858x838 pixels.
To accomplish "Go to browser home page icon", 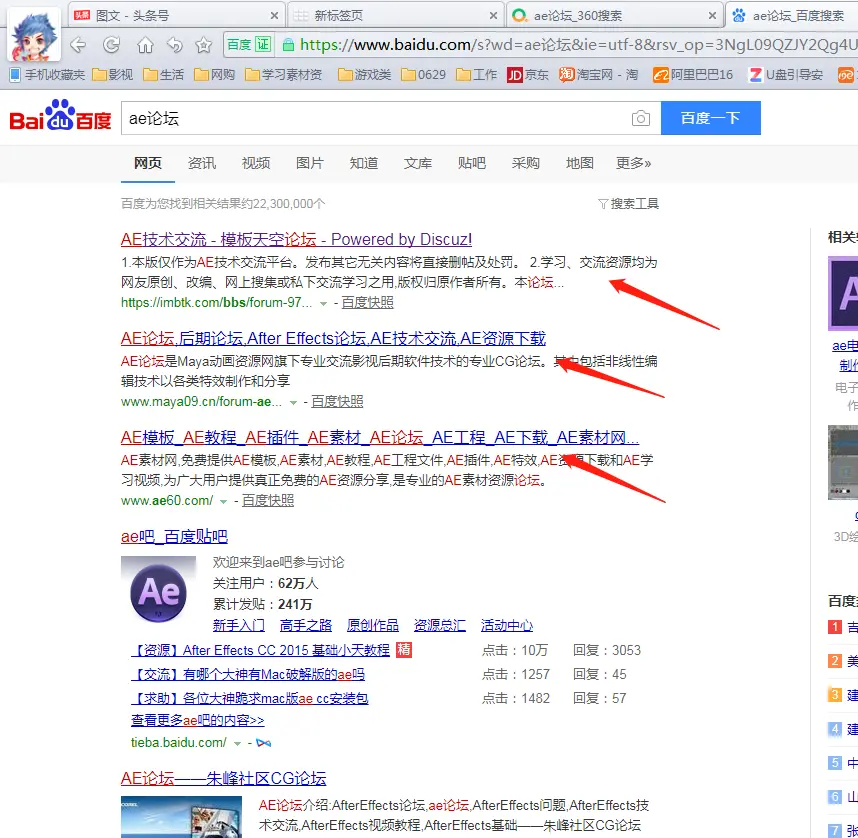I will [x=145, y=45].
